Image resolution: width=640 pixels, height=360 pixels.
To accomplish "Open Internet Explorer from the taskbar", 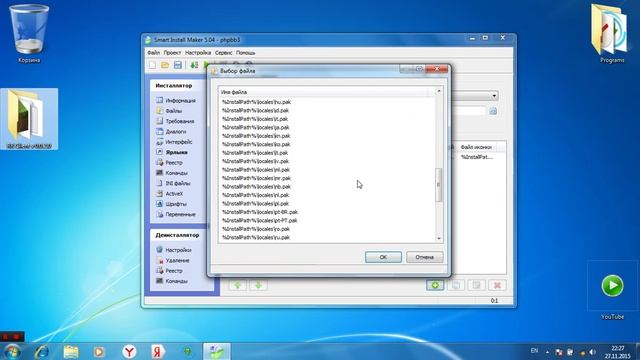I will [x=42, y=351].
